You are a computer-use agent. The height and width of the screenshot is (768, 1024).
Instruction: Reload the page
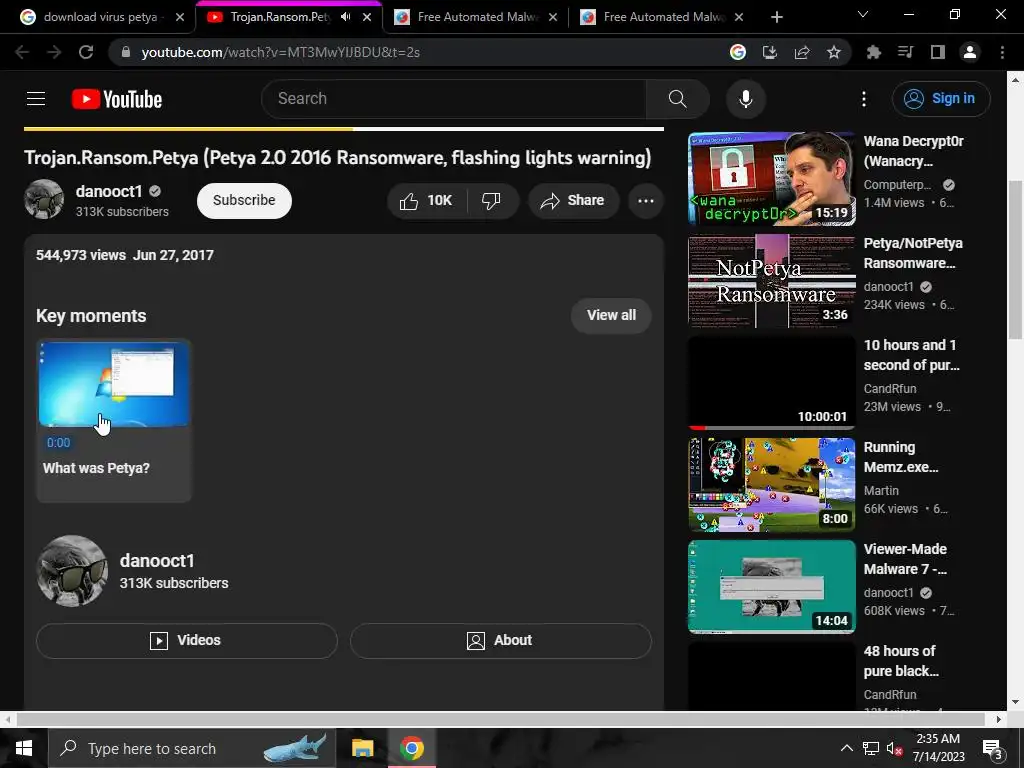(x=86, y=52)
